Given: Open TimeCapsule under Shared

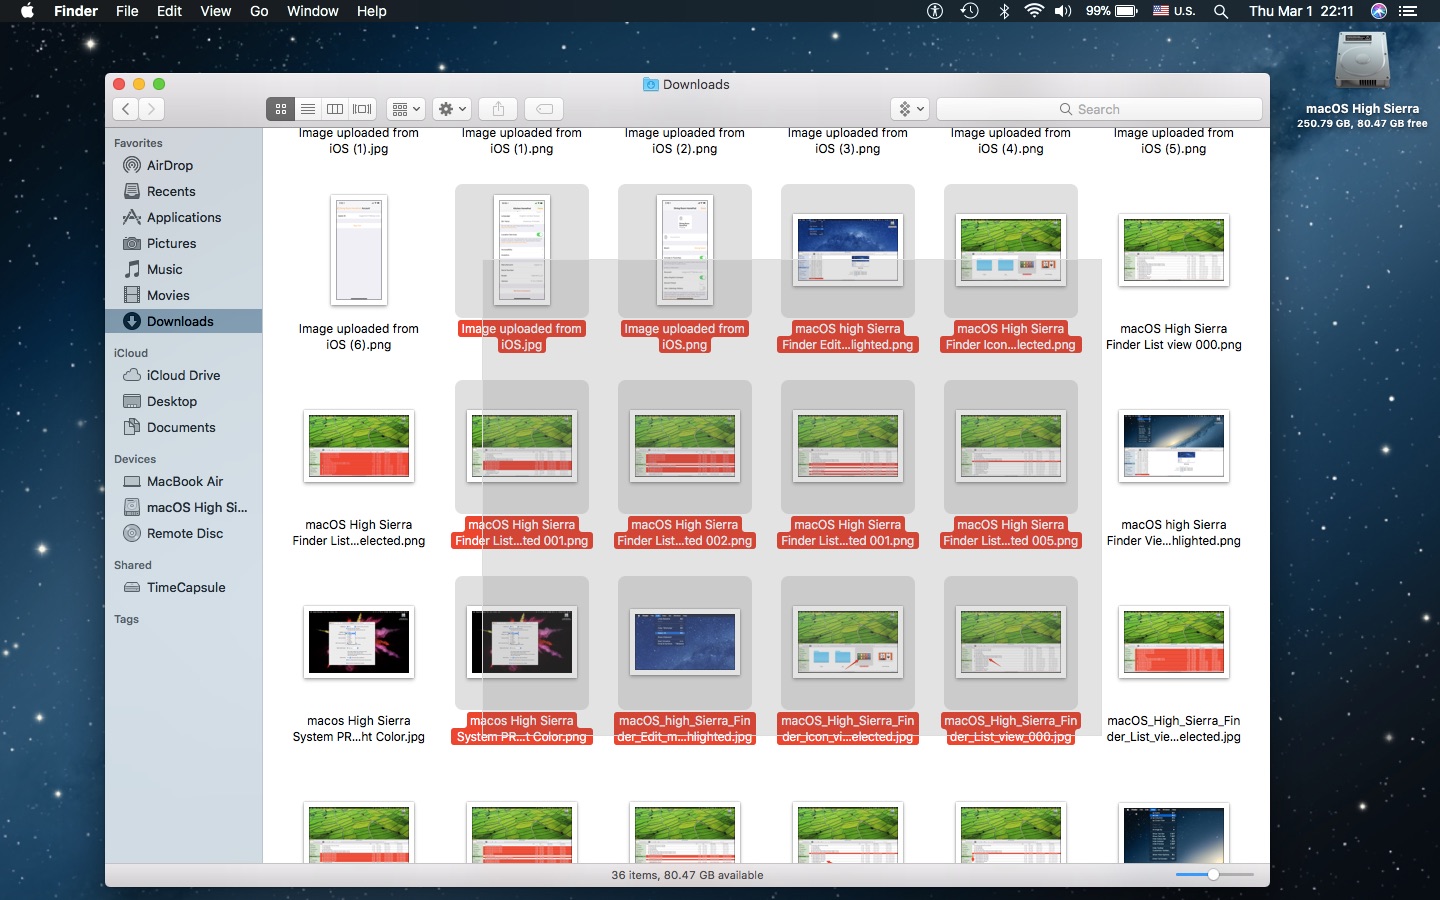Looking at the screenshot, I should coord(186,587).
